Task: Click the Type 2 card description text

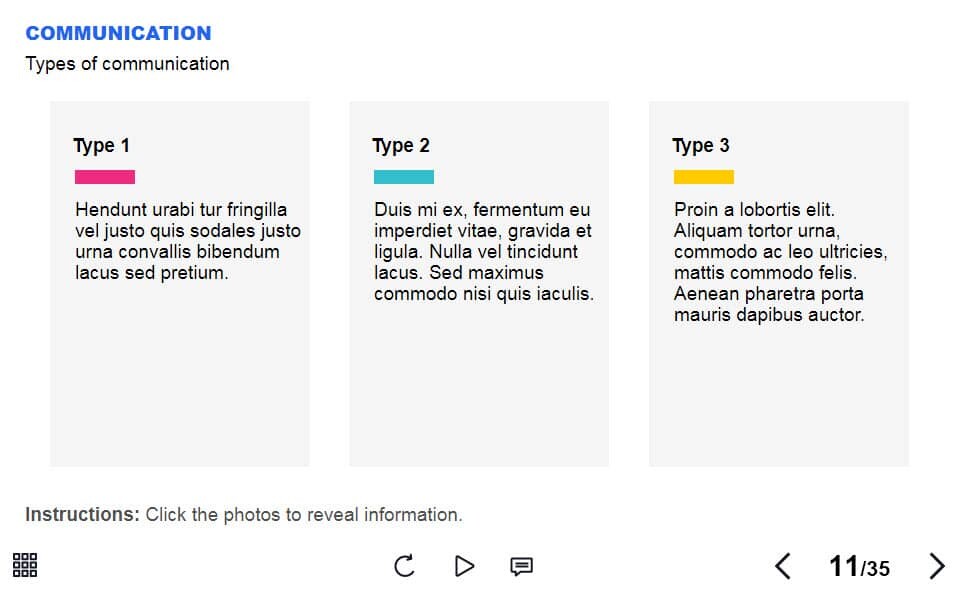Action: [483, 252]
